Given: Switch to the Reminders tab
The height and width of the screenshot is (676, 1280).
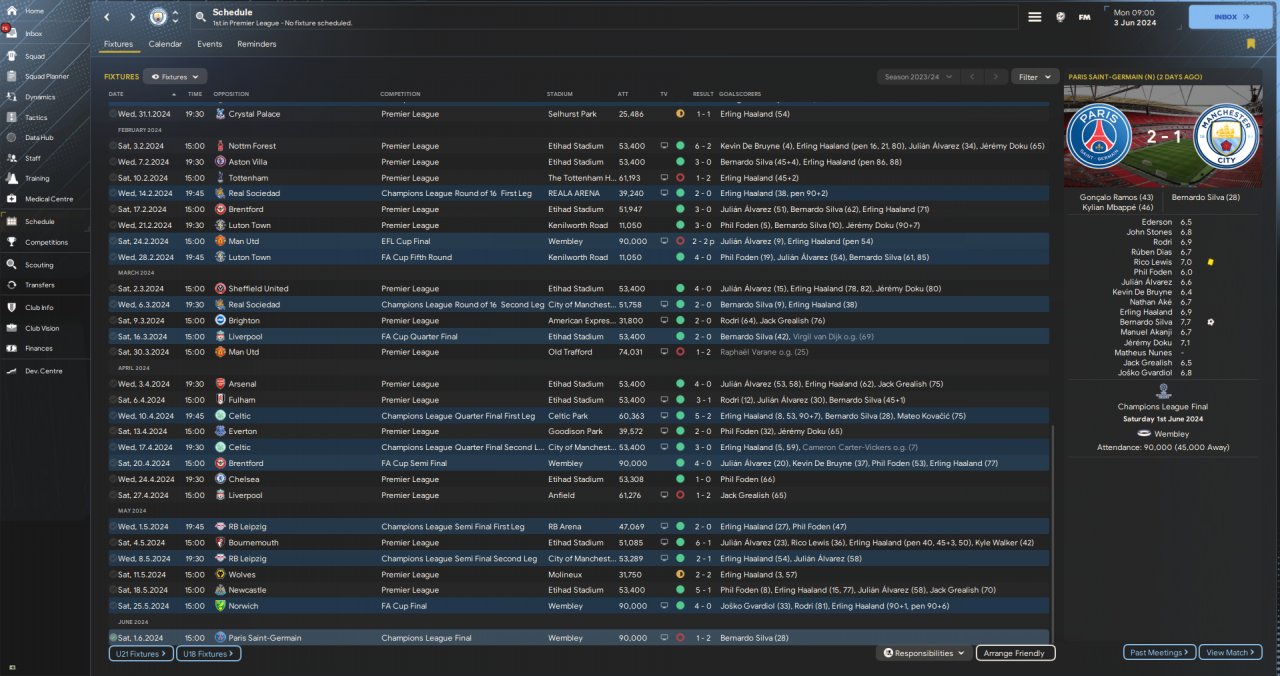Looking at the screenshot, I should point(256,44).
